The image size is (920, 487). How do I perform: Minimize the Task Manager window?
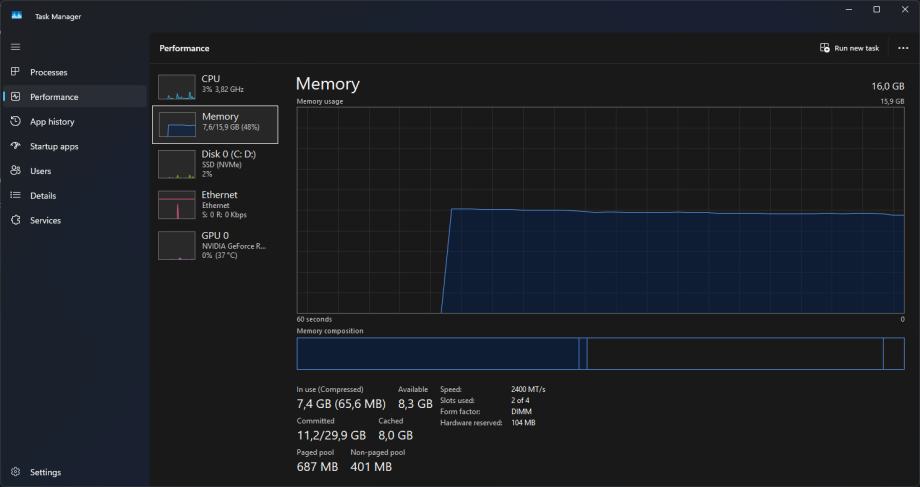[849, 9]
